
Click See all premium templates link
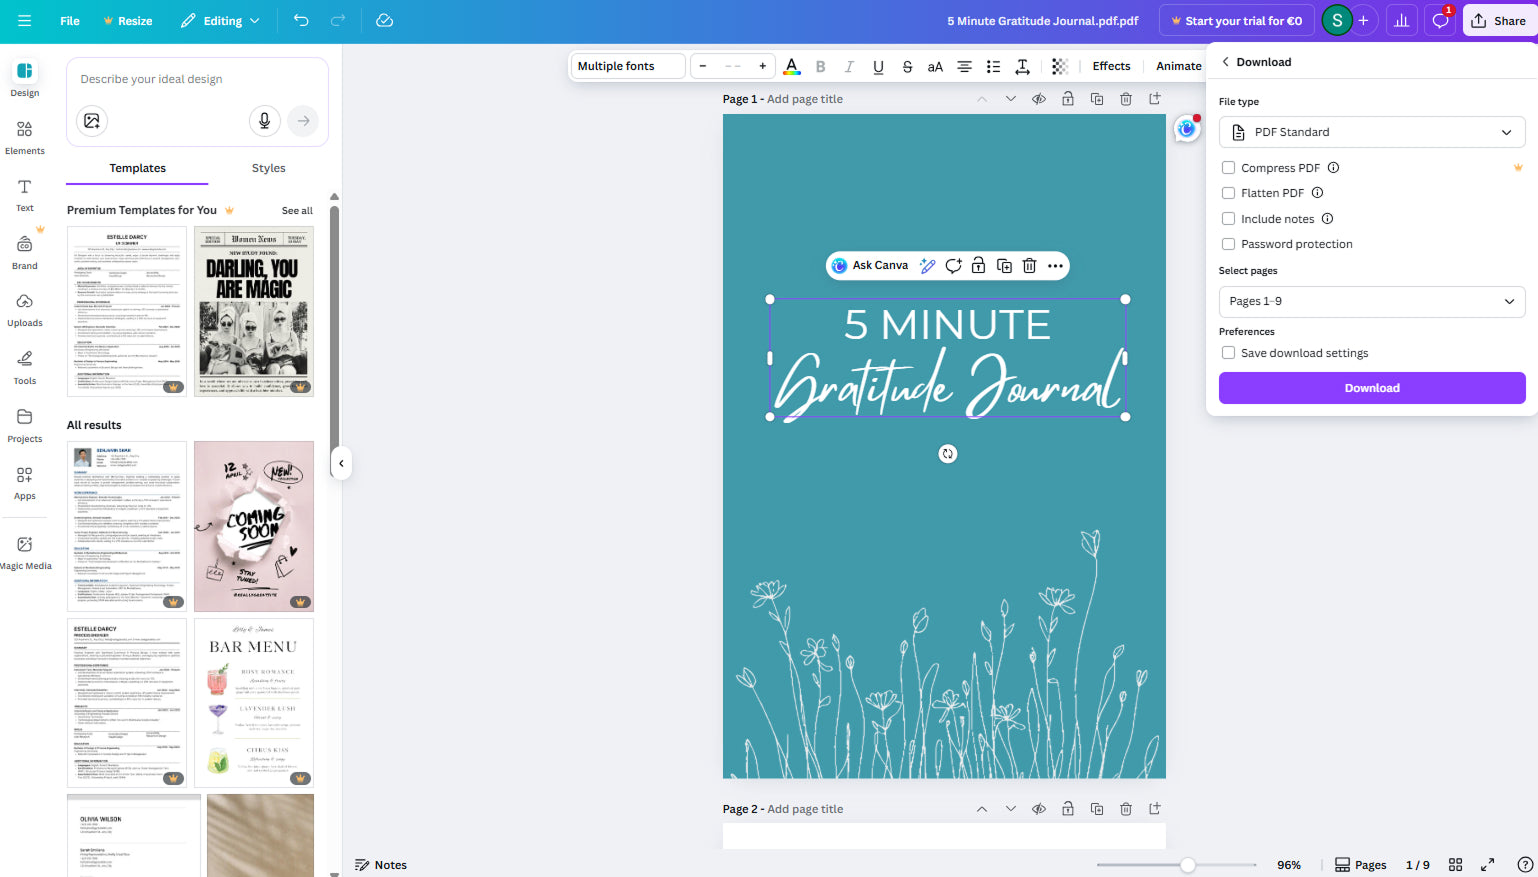pyautogui.click(x=297, y=211)
